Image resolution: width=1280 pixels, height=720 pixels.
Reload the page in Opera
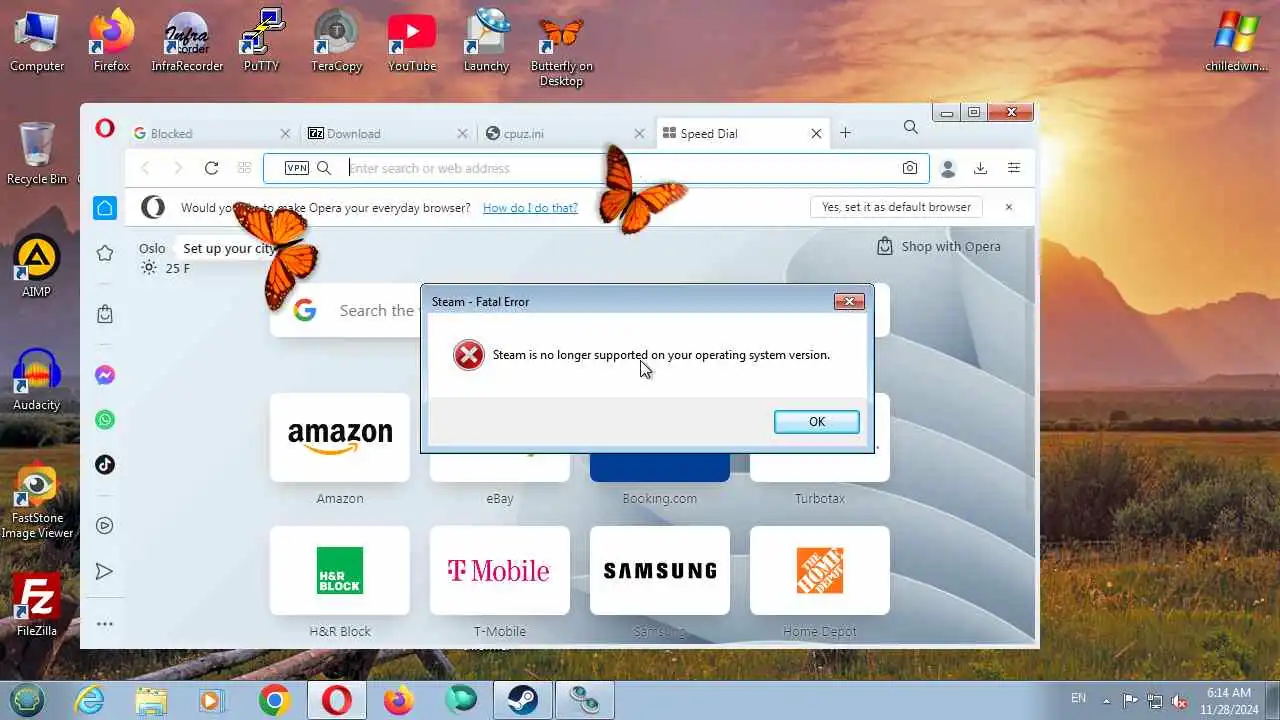[211, 168]
